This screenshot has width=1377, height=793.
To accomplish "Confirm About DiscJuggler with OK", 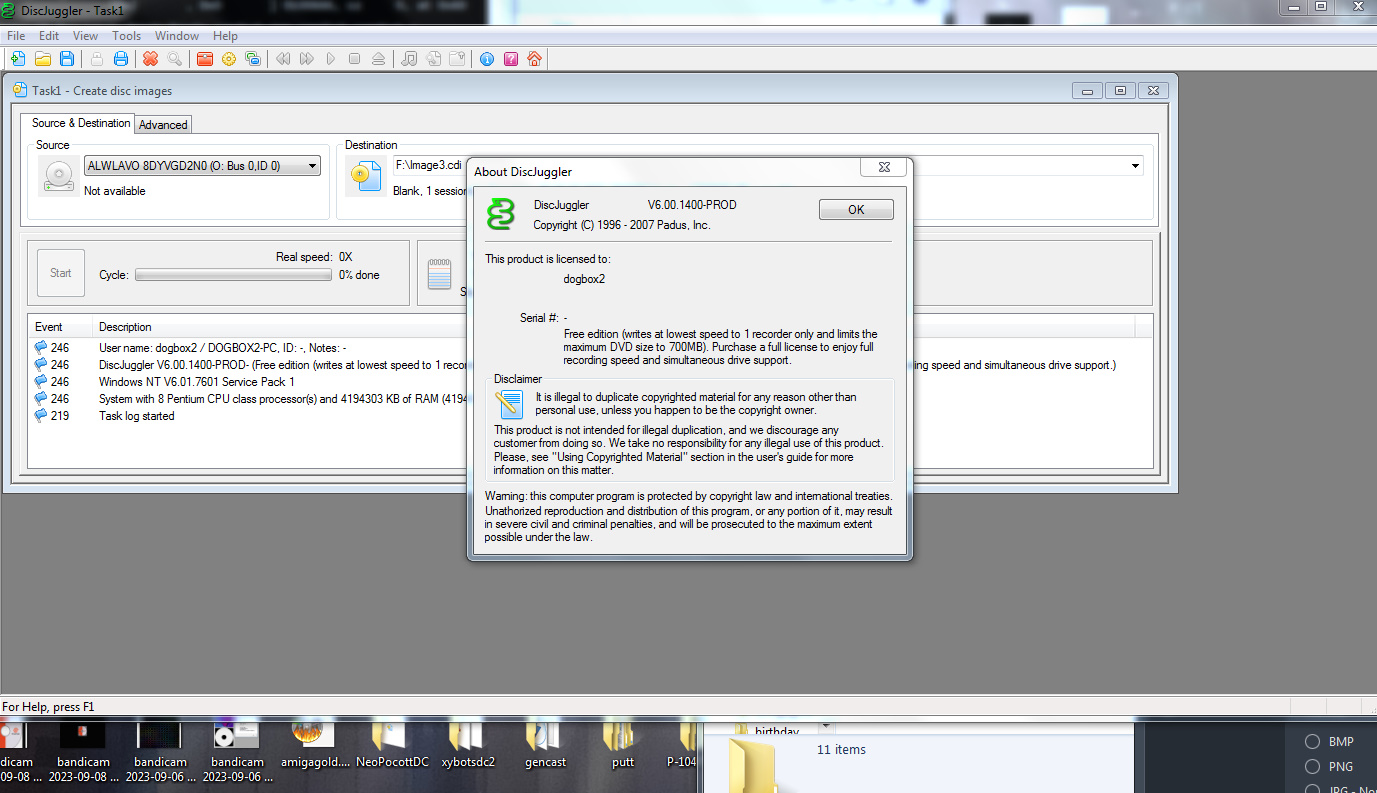I will 856,210.
